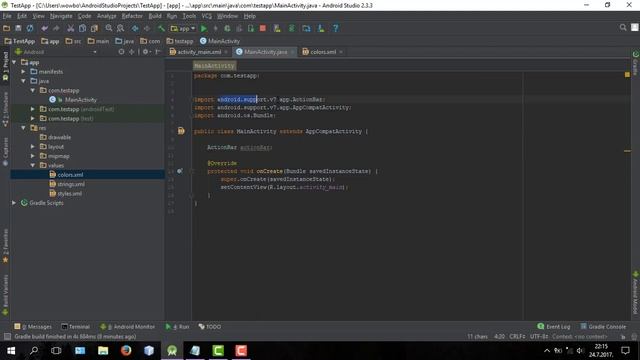This screenshot has width=640, height=360.
Task: Open the Navigate menu
Action: click(61, 16)
